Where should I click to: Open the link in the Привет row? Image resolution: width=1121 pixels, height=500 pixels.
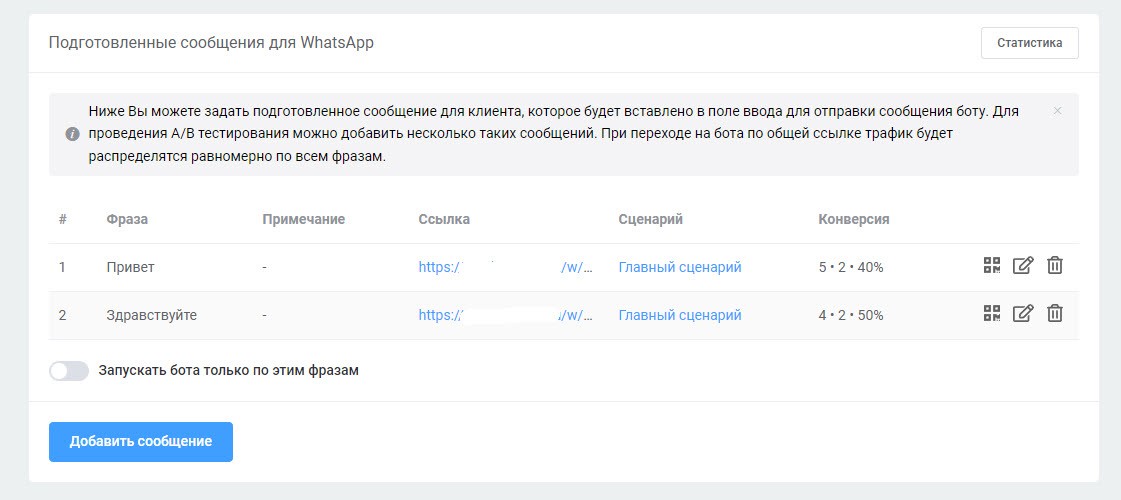(506, 267)
